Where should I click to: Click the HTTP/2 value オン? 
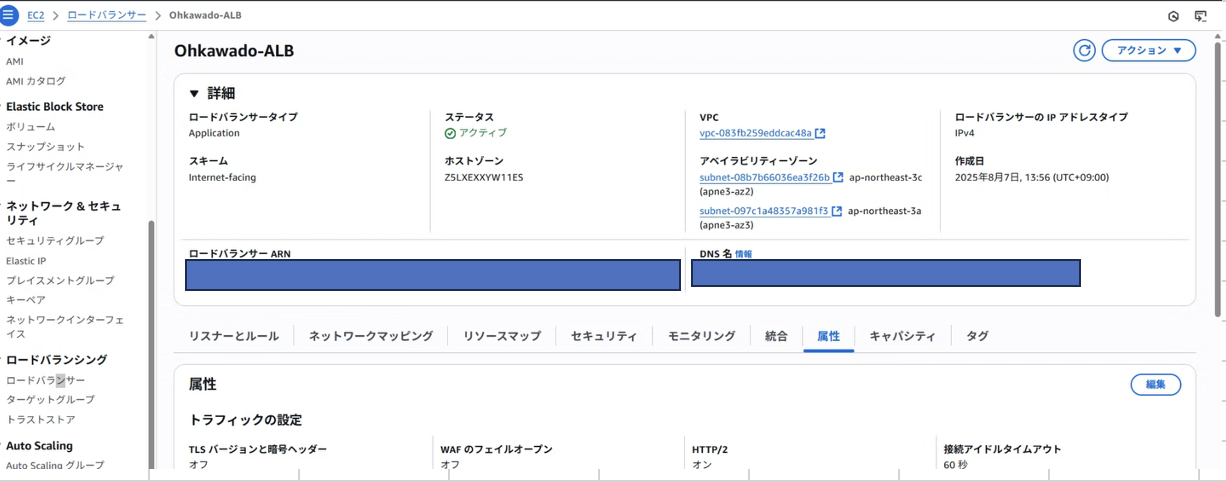702,464
